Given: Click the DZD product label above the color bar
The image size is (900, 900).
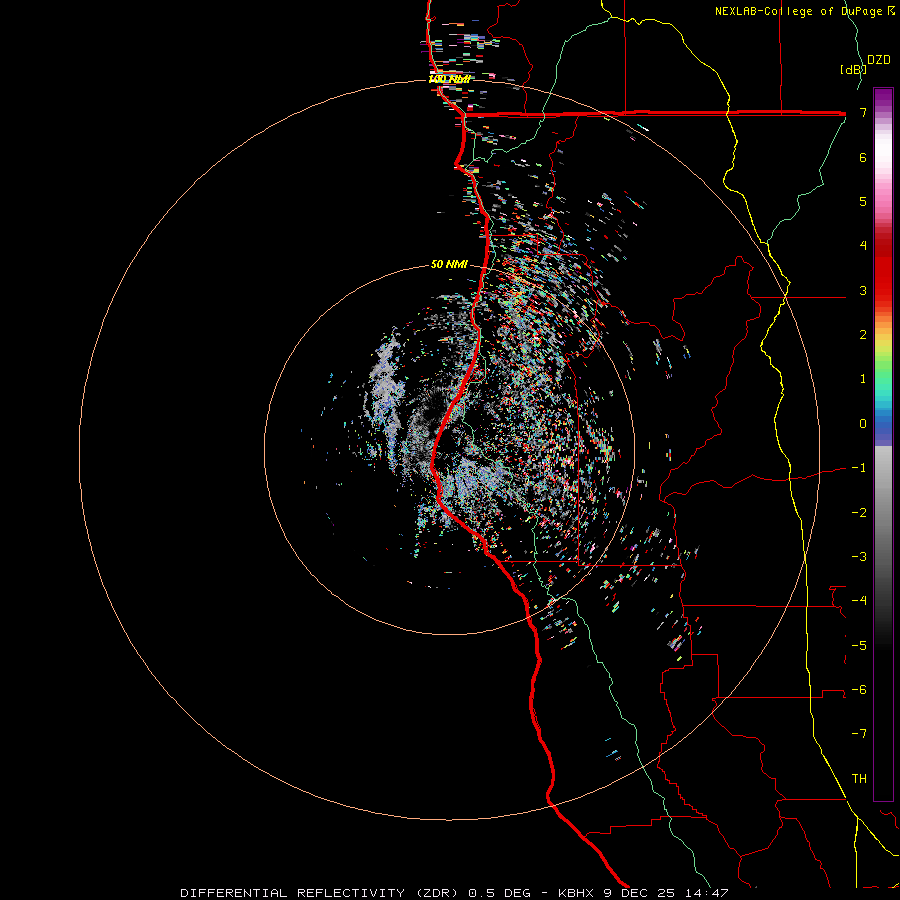Looking at the screenshot, I should [879, 60].
